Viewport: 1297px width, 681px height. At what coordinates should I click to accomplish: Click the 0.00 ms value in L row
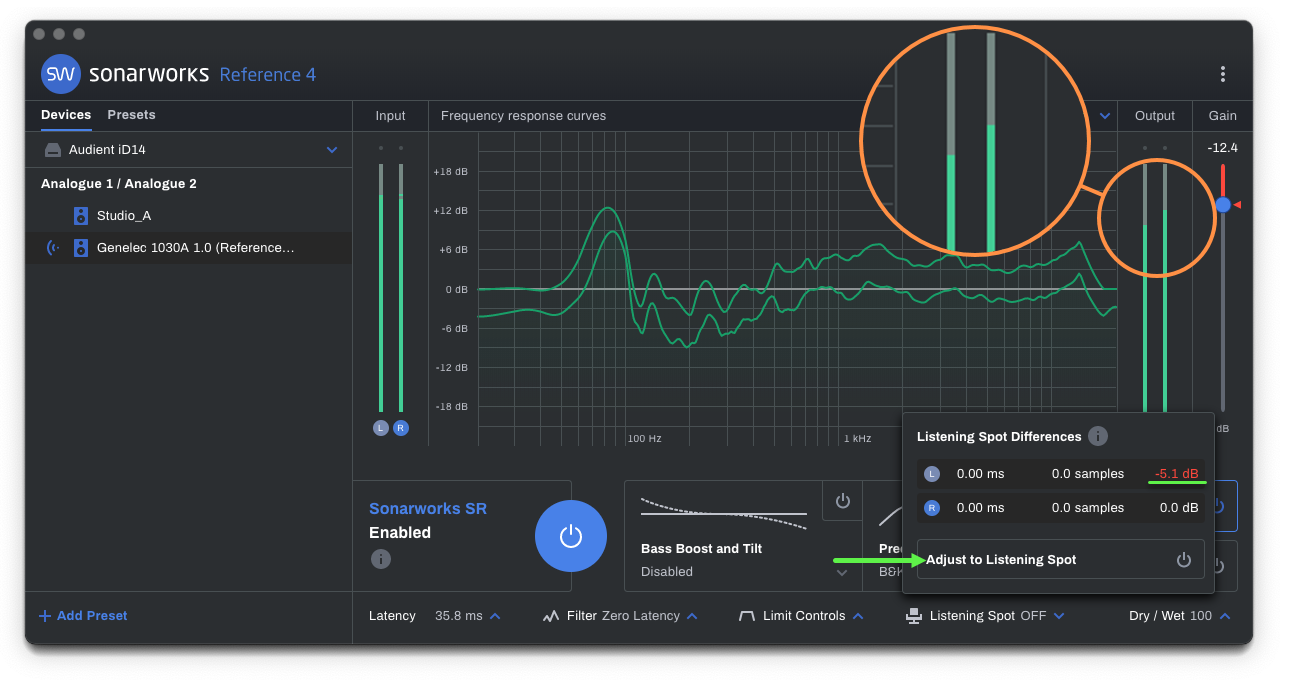980,474
